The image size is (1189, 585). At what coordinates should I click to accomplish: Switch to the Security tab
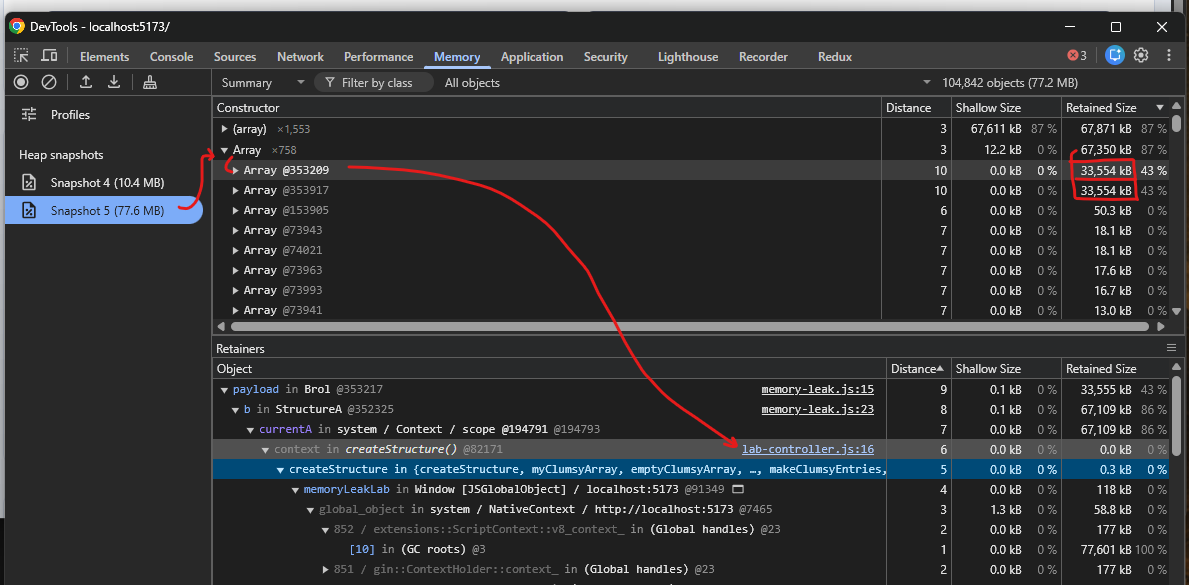pyautogui.click(x=605, y=57)
